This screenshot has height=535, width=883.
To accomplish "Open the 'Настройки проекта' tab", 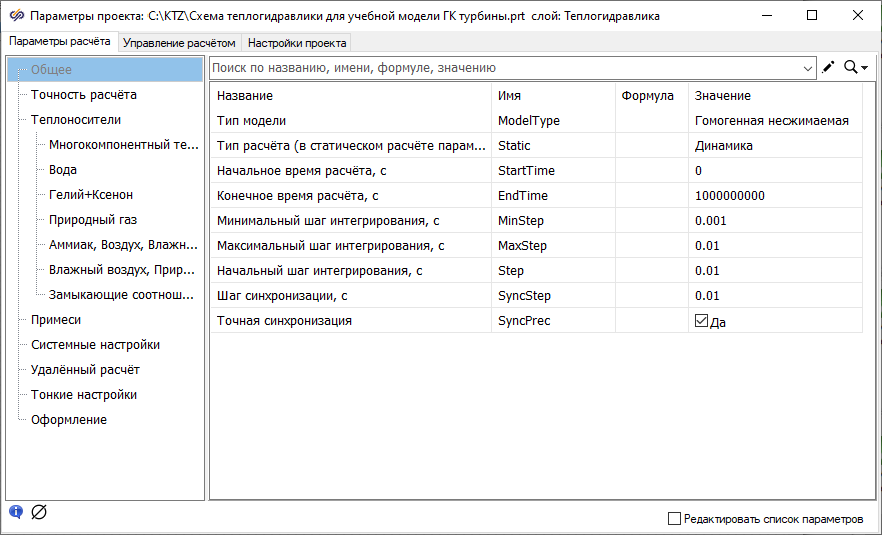I will click(x=297, y=43).
